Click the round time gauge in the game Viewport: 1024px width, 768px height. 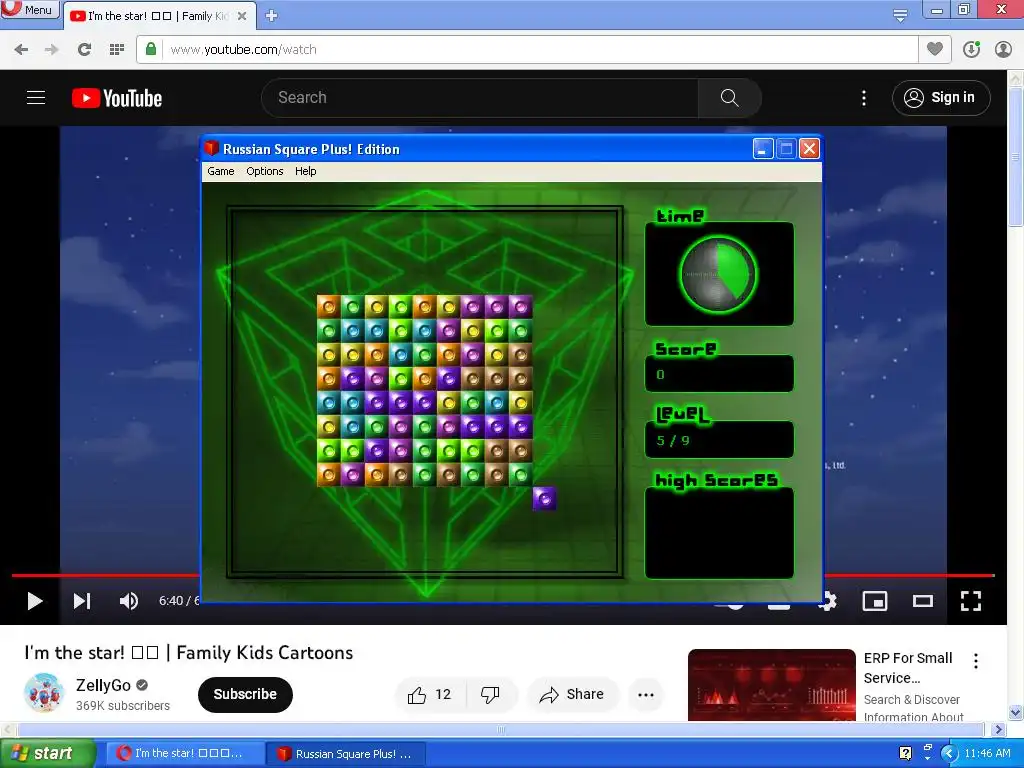[718, 274]
